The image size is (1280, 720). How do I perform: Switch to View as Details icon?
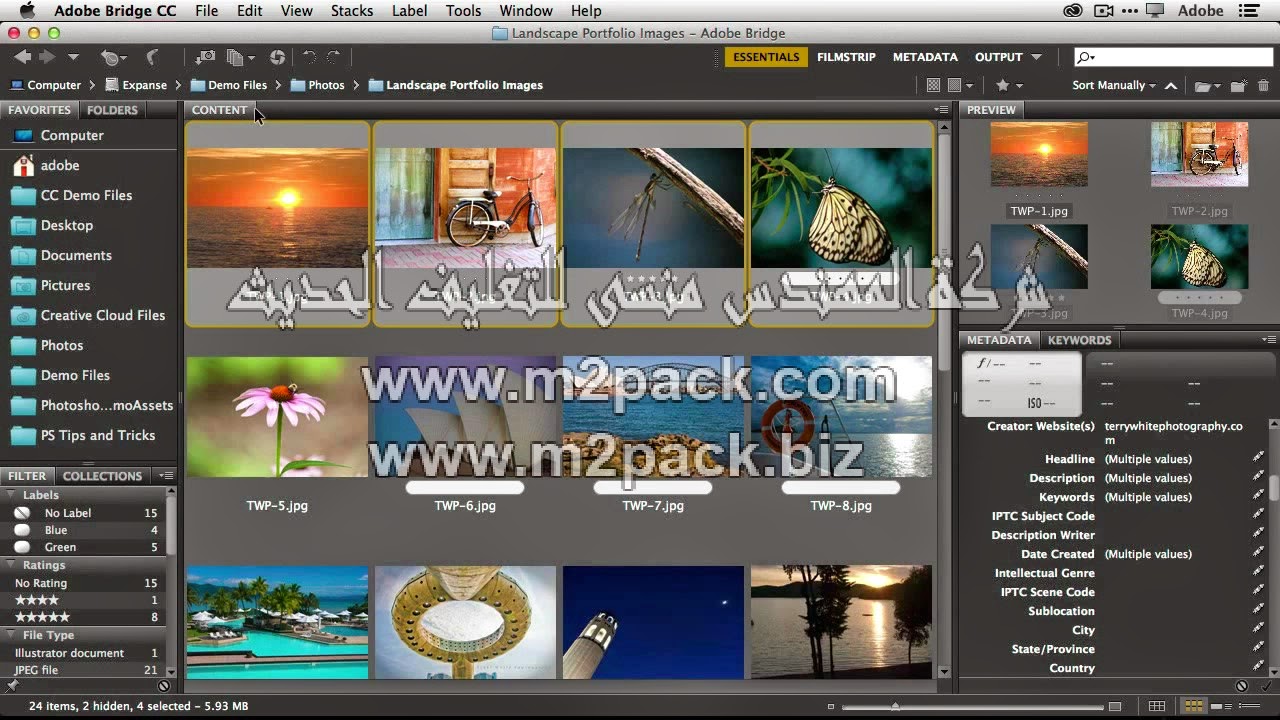point(1221,707)
